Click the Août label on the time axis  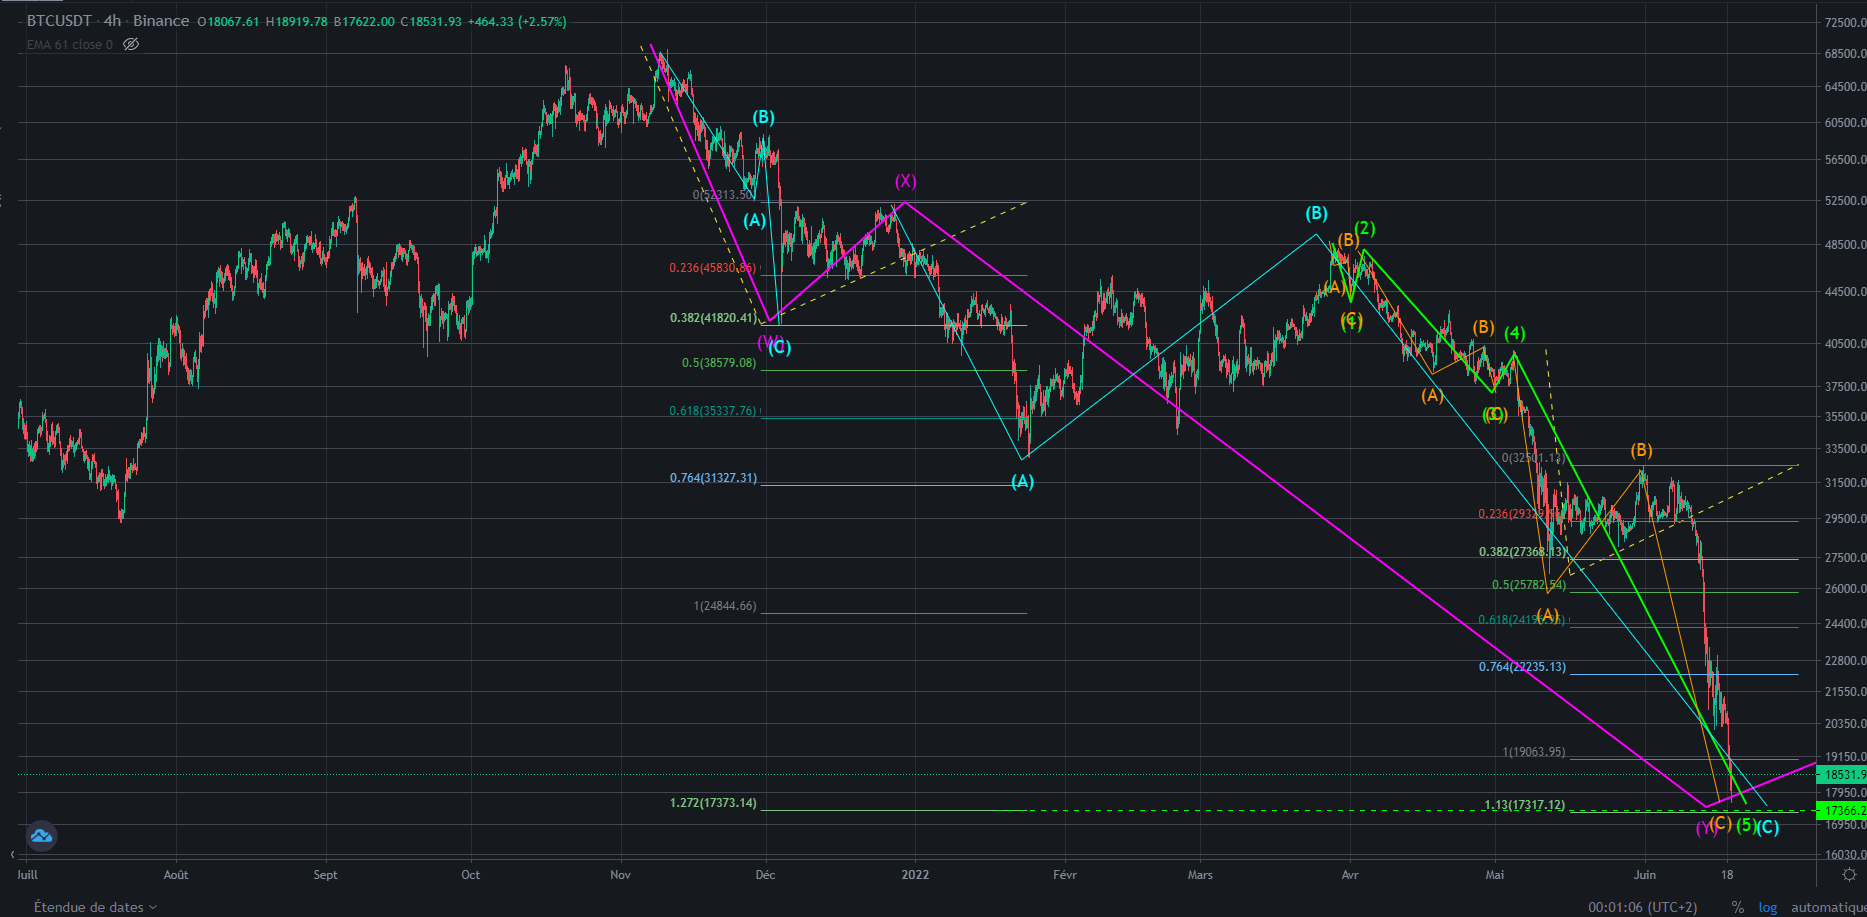tap(176, 875)
